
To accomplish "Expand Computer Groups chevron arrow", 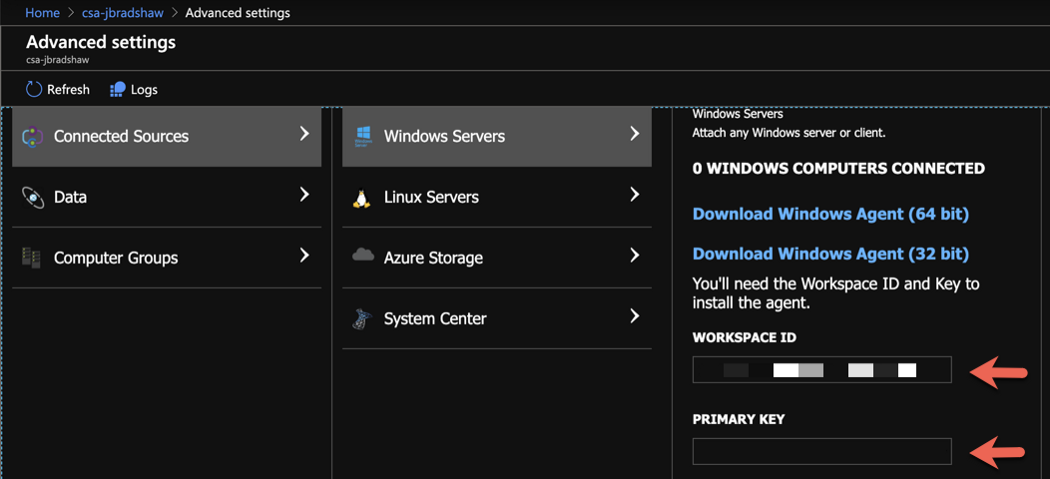I will coord(304,256).
